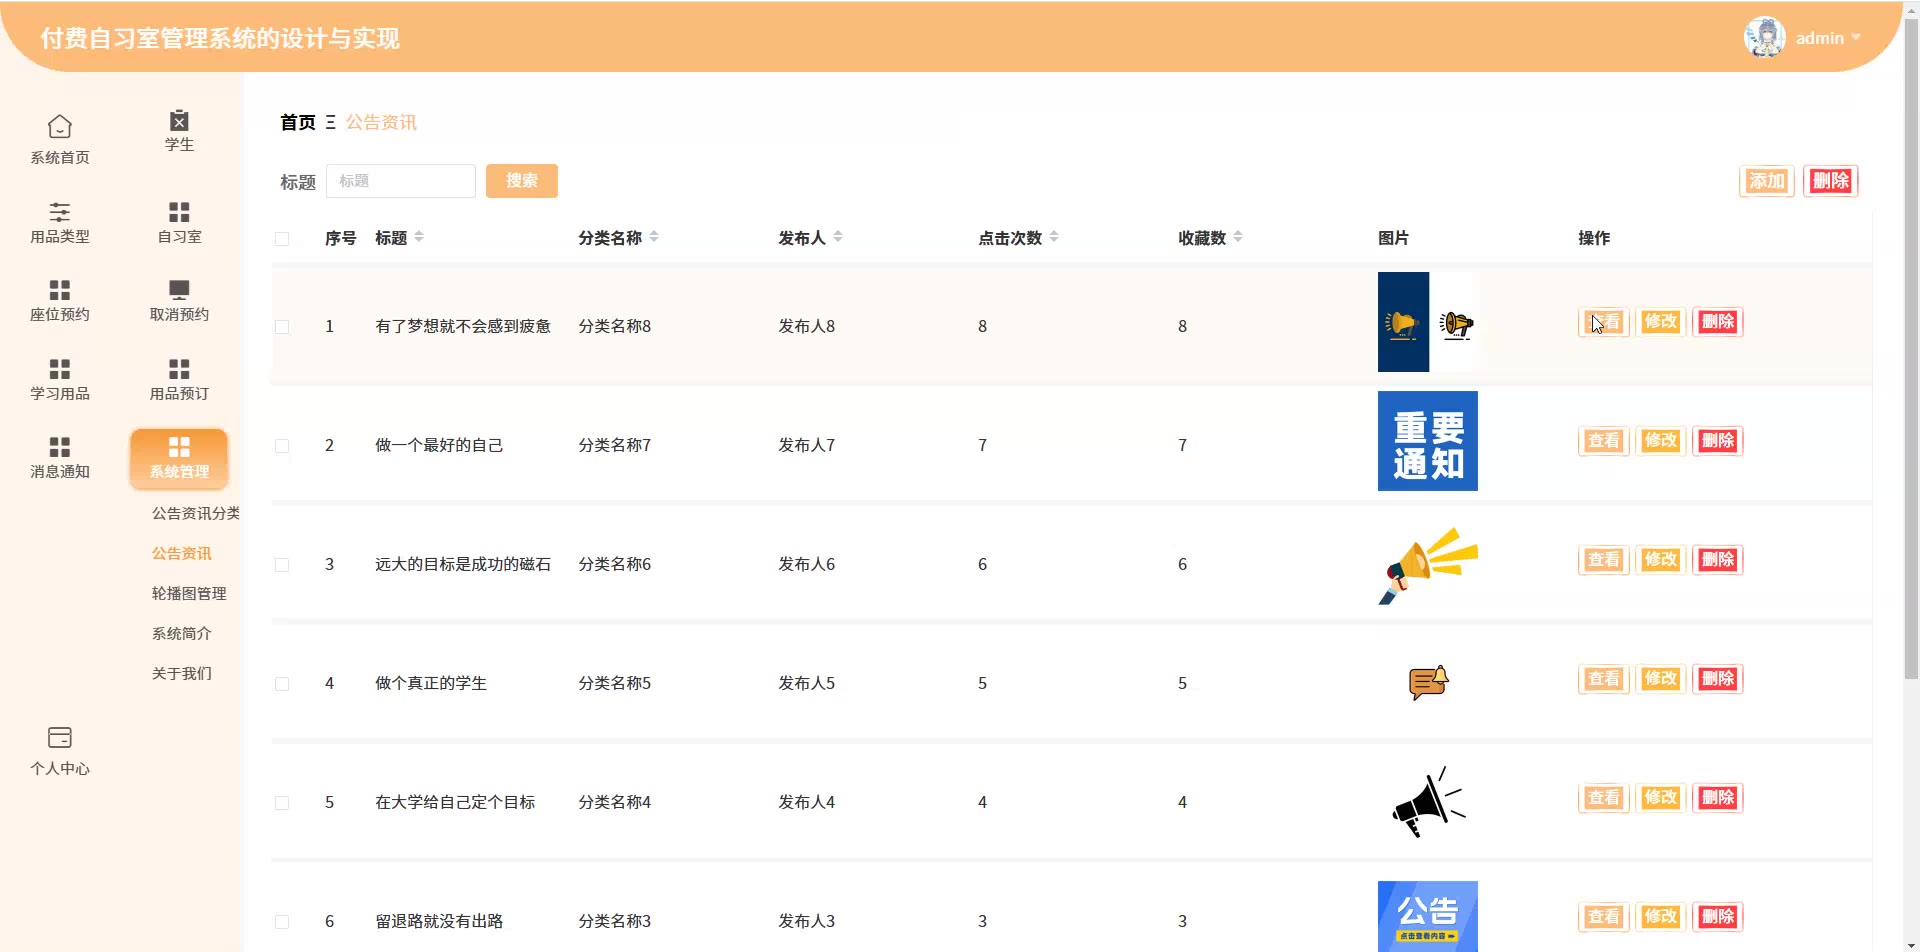1920x952 pixels.
Task: Click the 标题 search input field
Action: coord(400,181)
